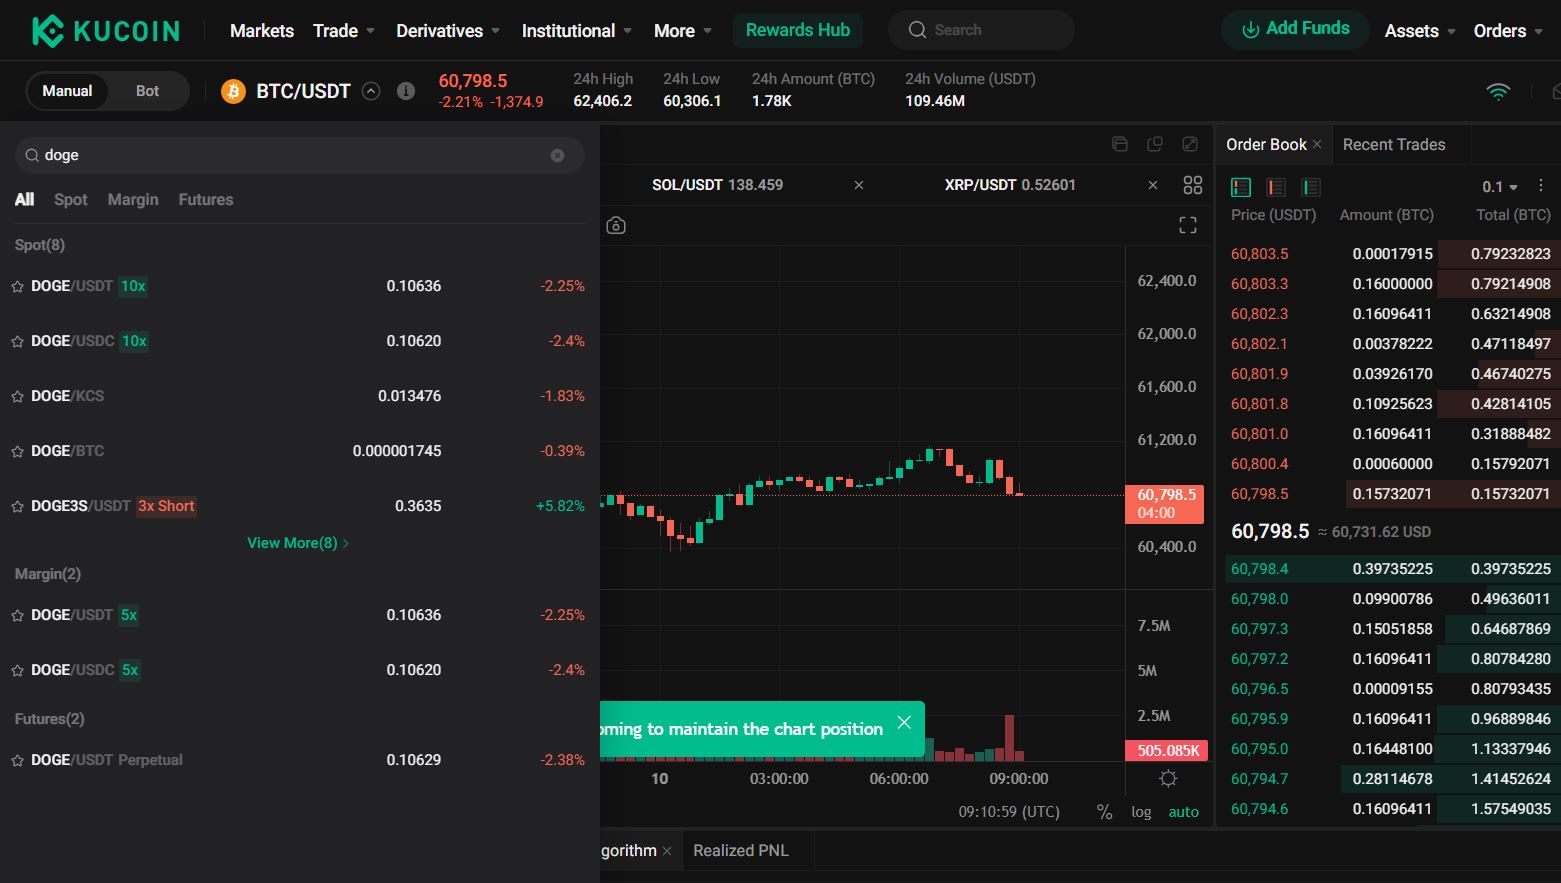Click the bid price 60,798.4
1561x883 pixels.
tap(1260, 569)
